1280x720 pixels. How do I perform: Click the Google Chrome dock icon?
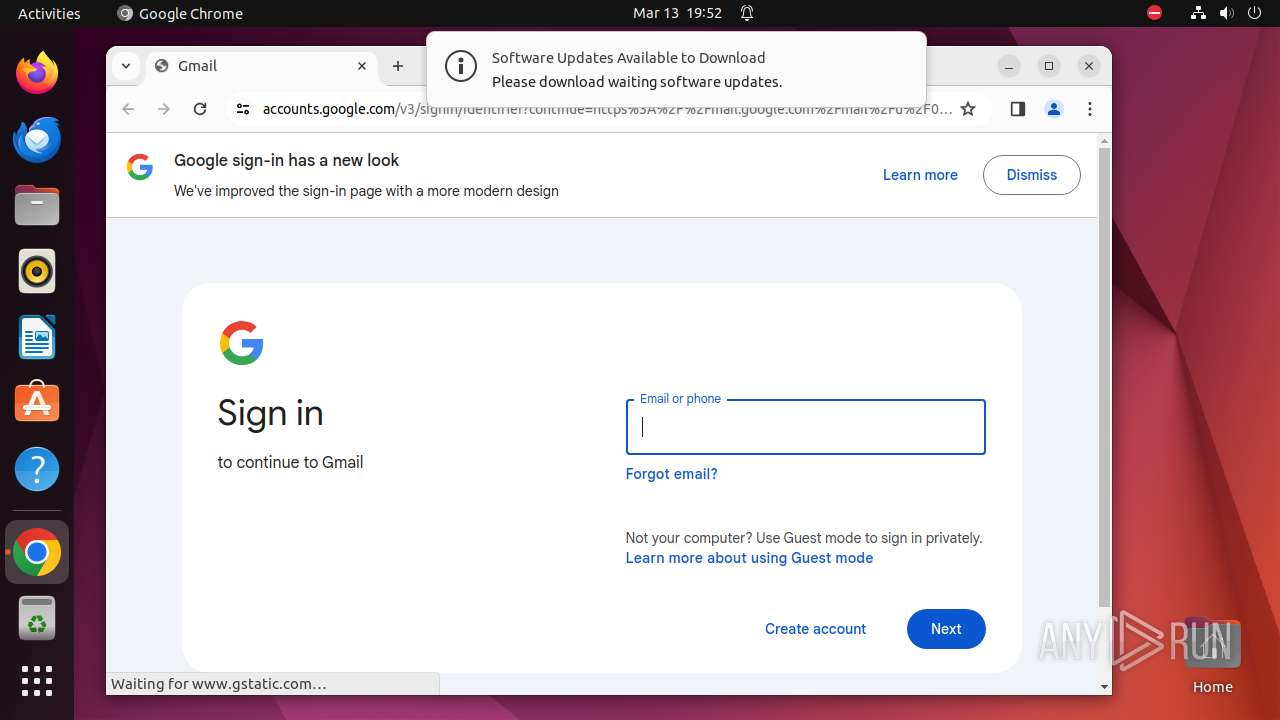[x=37, y=552]
